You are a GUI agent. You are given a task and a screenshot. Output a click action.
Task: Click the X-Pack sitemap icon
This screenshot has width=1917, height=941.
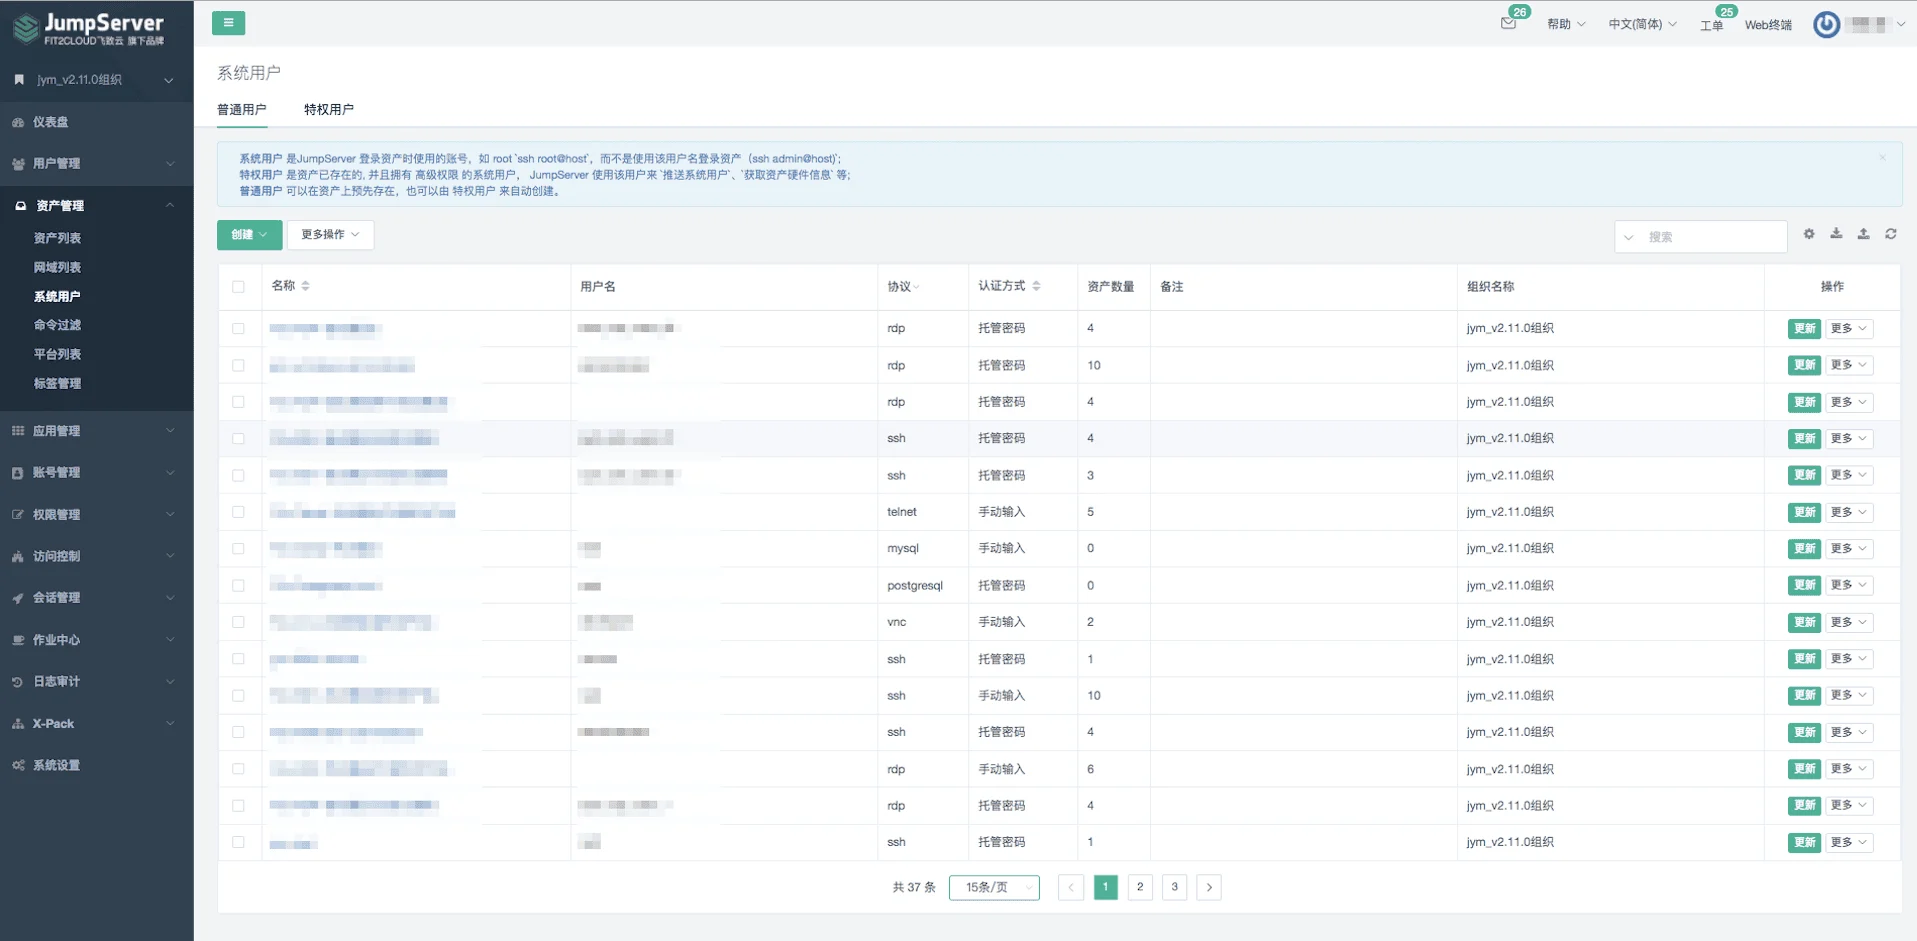(18, 724)
